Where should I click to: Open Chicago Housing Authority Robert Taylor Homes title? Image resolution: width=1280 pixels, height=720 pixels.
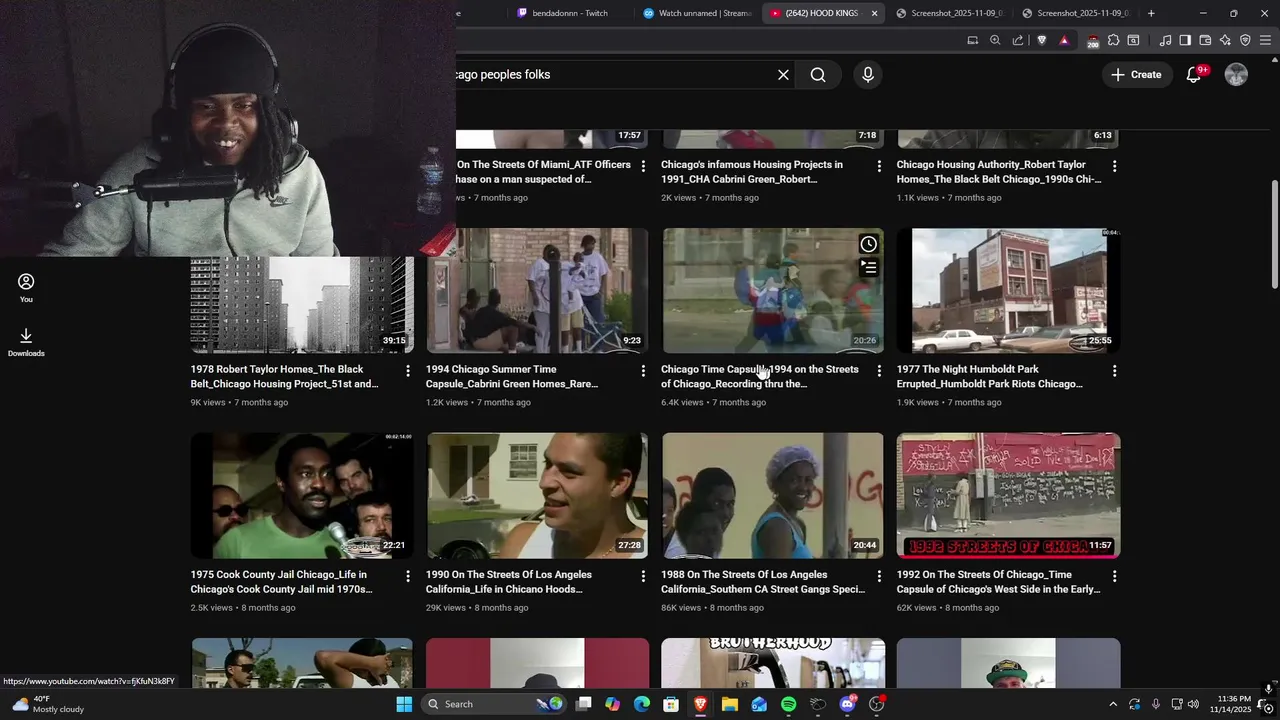click(999, 172)
